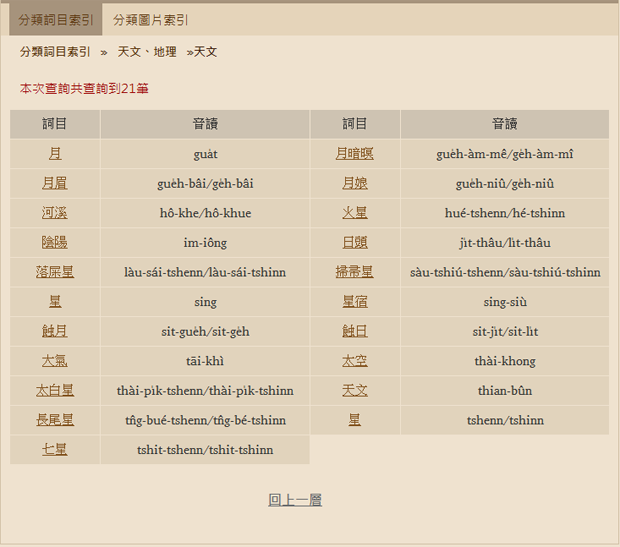Click the reading sàu-tshiú-tshenn/sàu-tshiú-tshinn
The height and width of the screenshot is (547, 620).
pyautogui.click(x=505, y=272)
